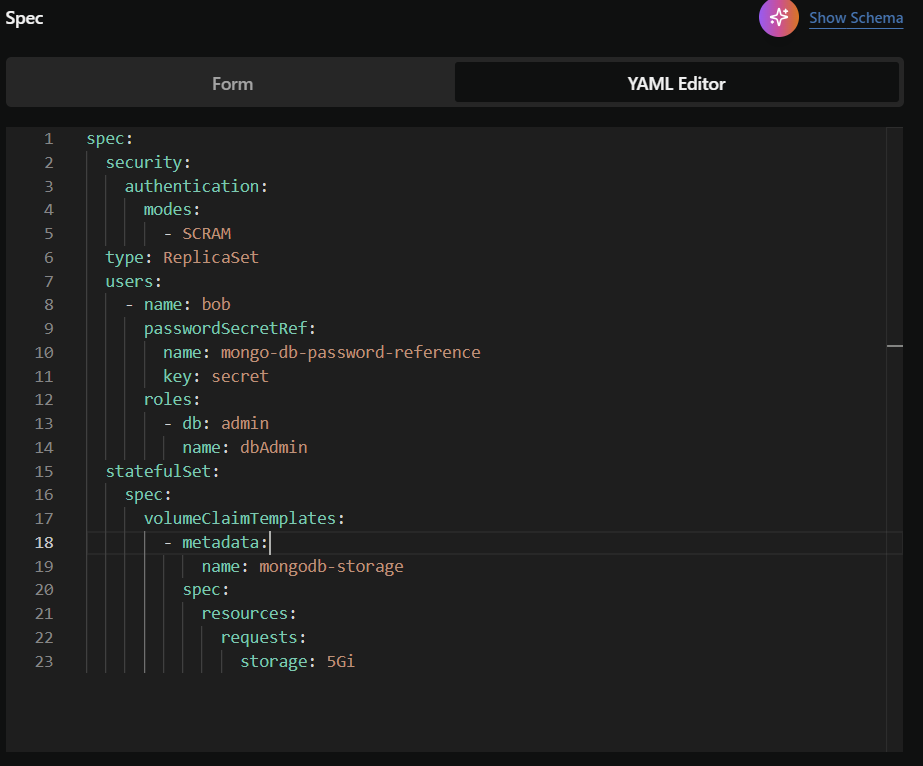The height and width of the screenshot is (766, 923).
Task: Click line number 1 in the gutter
Action: (49, 138)
